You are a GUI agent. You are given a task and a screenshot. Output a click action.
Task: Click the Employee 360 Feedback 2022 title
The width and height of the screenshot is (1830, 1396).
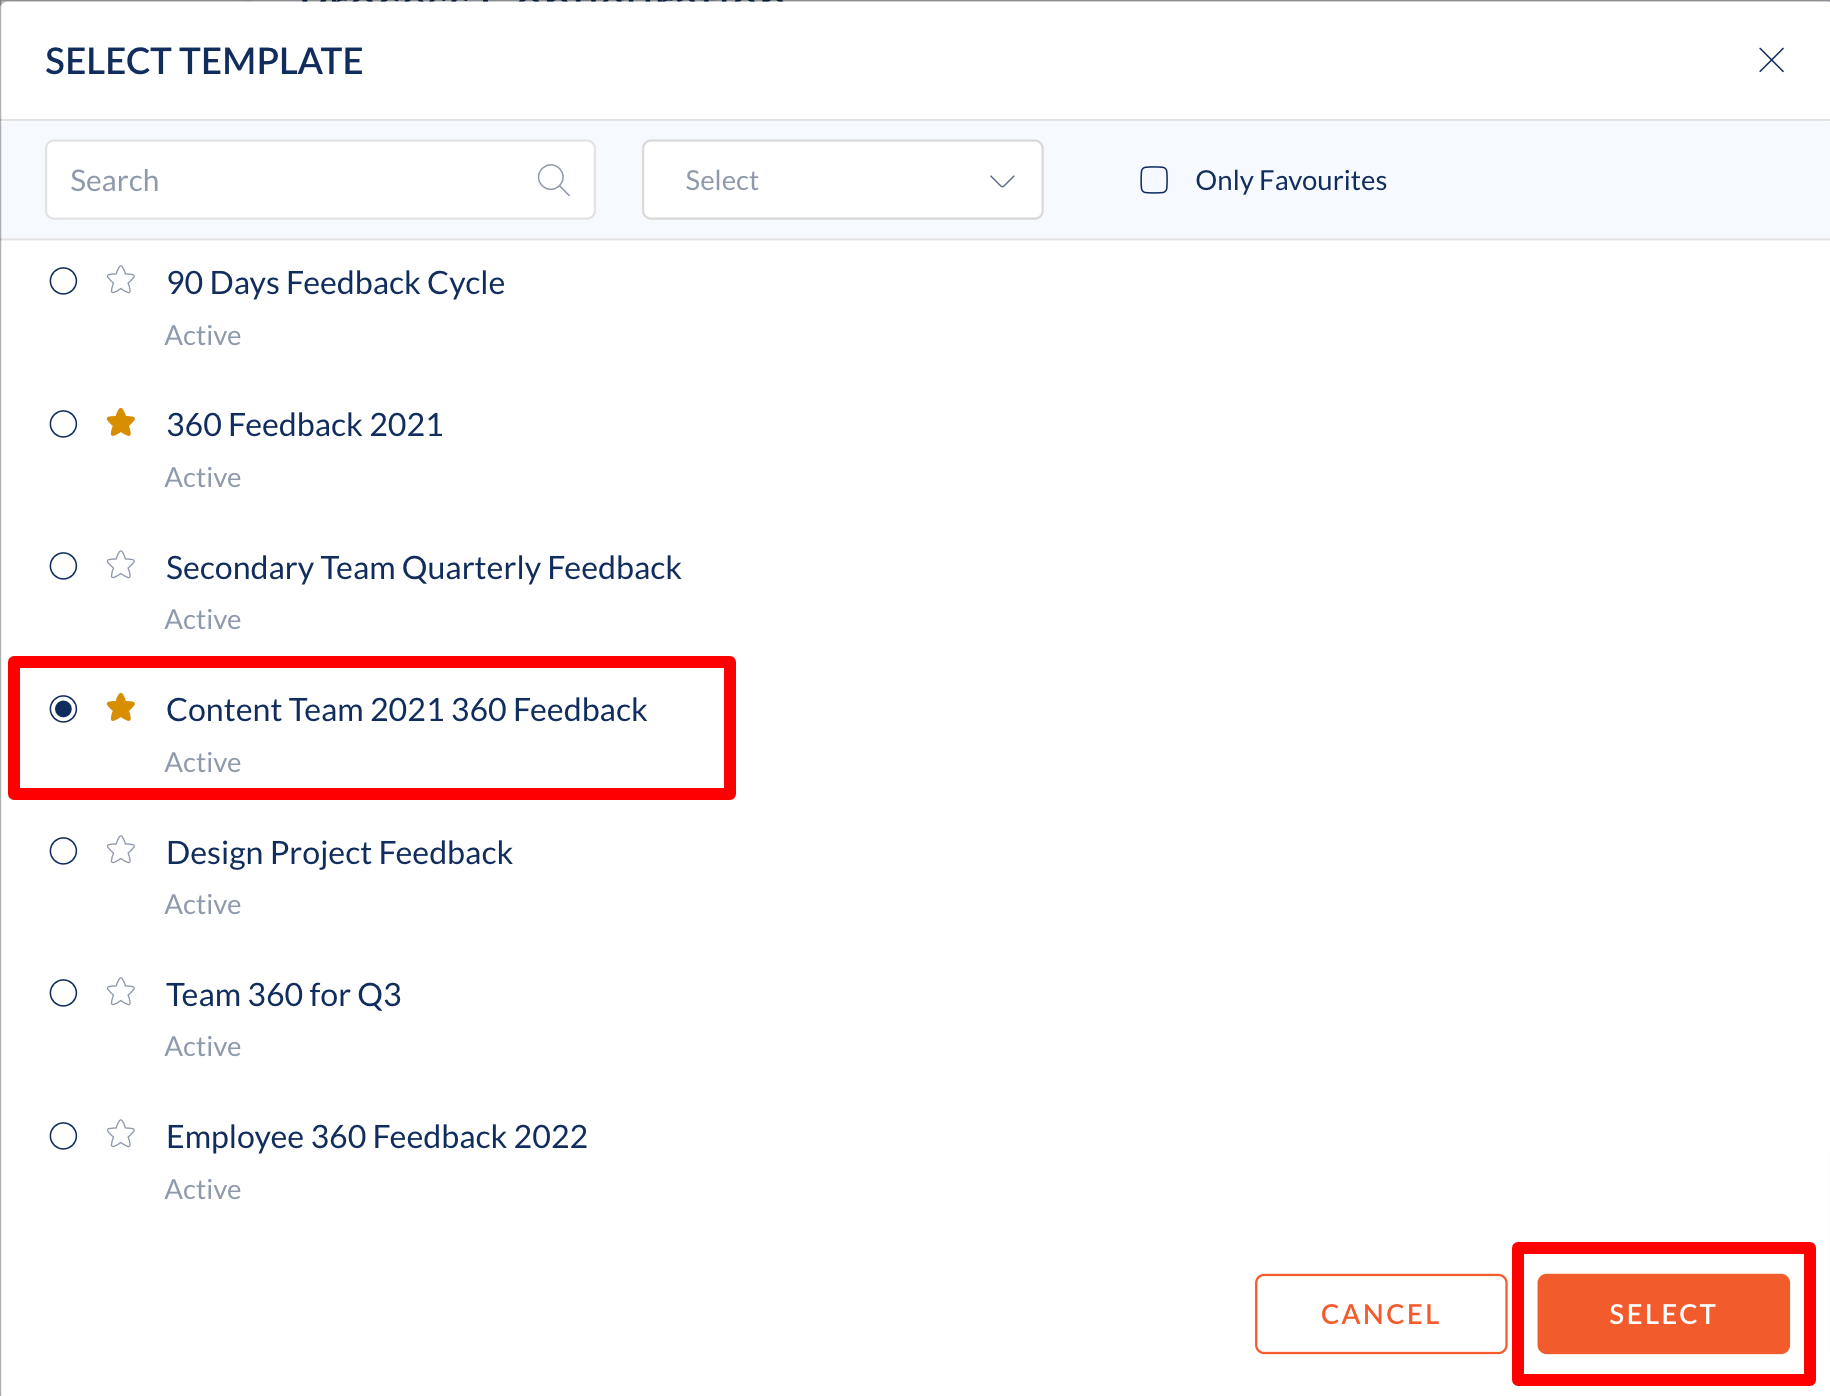point(376,1137)
